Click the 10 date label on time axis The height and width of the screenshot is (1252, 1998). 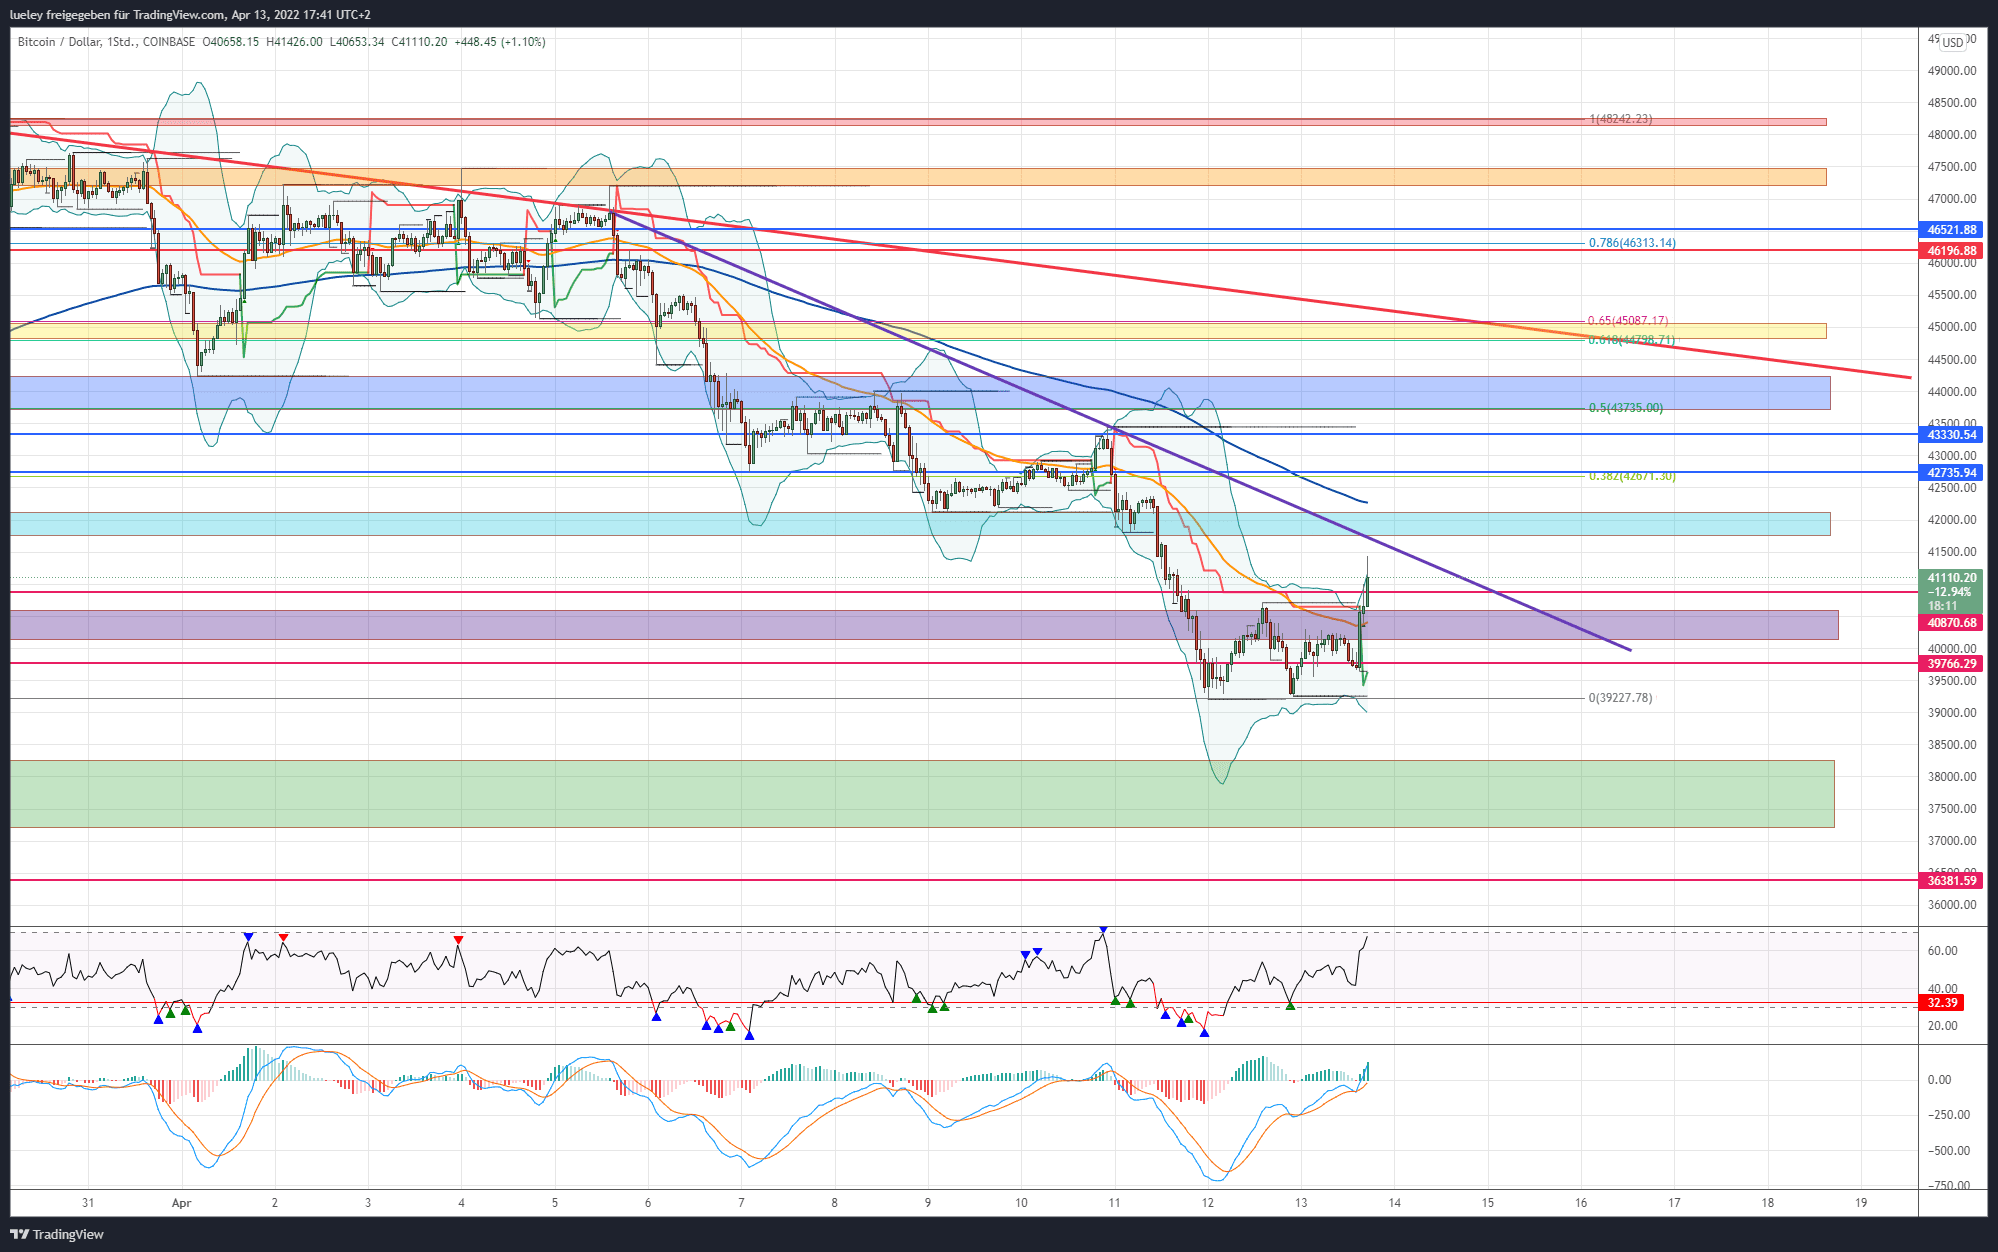pos(1021,1203)
